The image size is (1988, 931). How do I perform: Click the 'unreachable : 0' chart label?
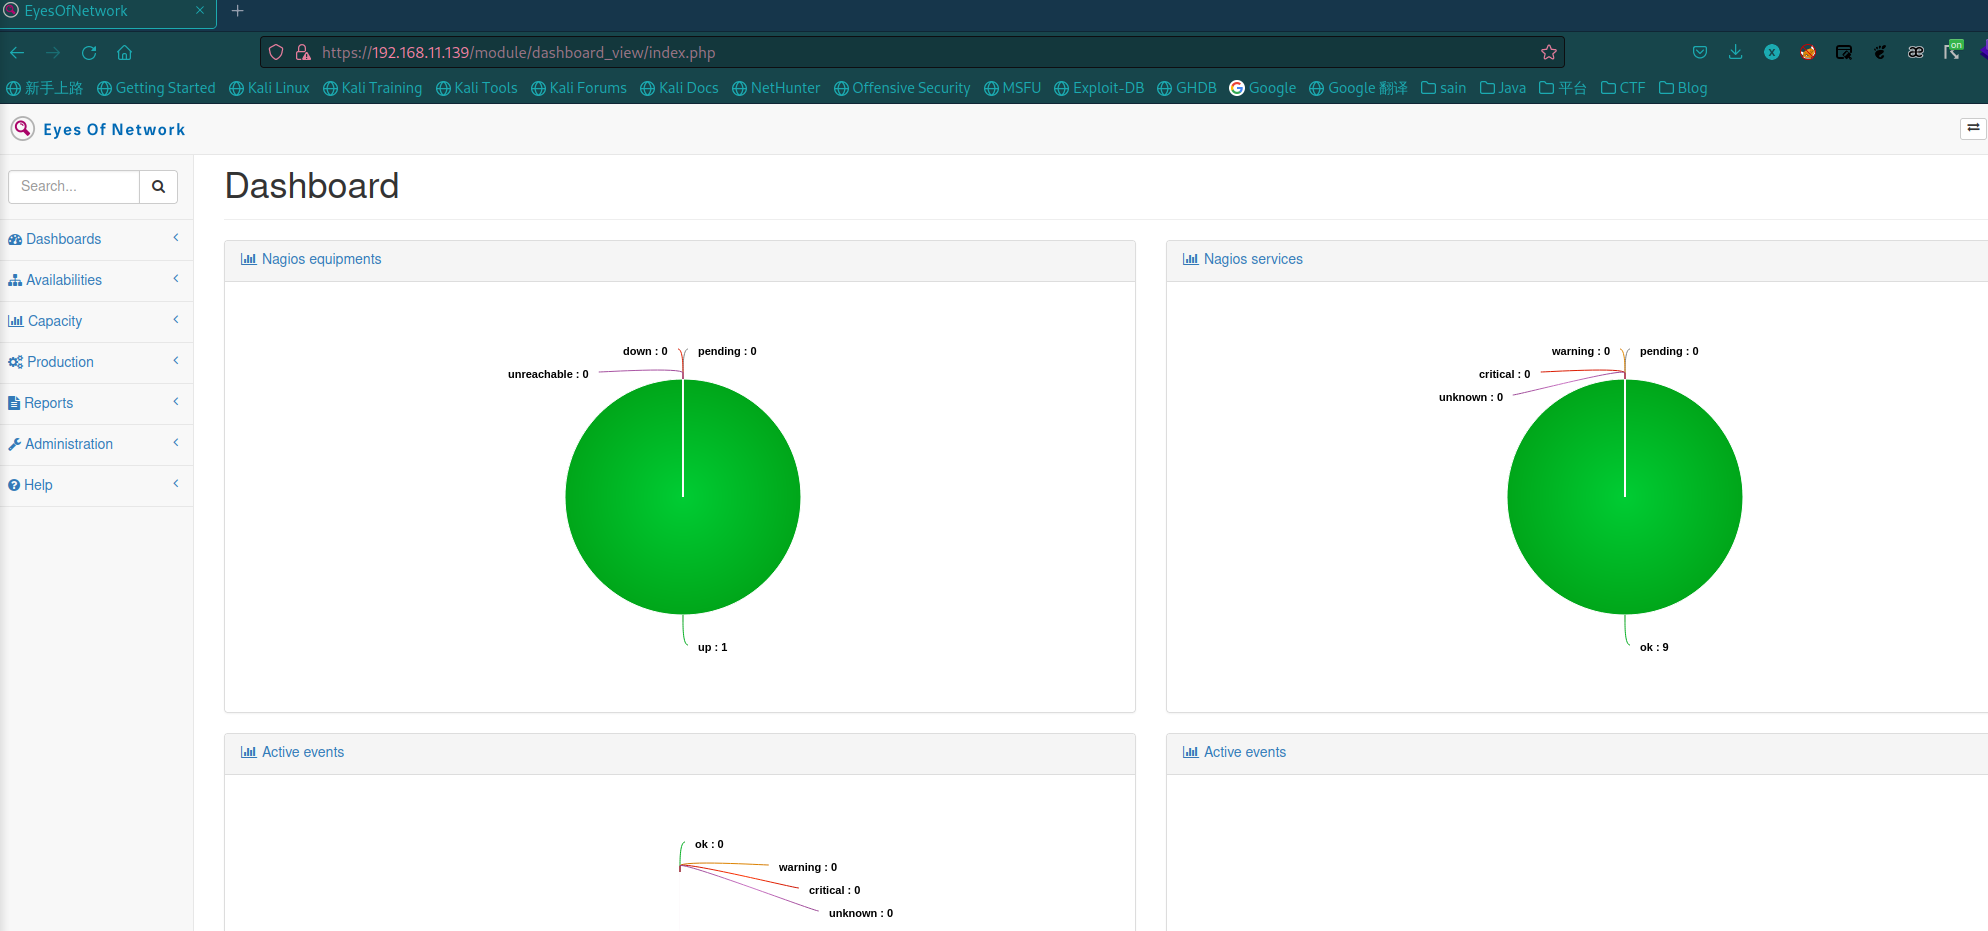click(548, 374)
